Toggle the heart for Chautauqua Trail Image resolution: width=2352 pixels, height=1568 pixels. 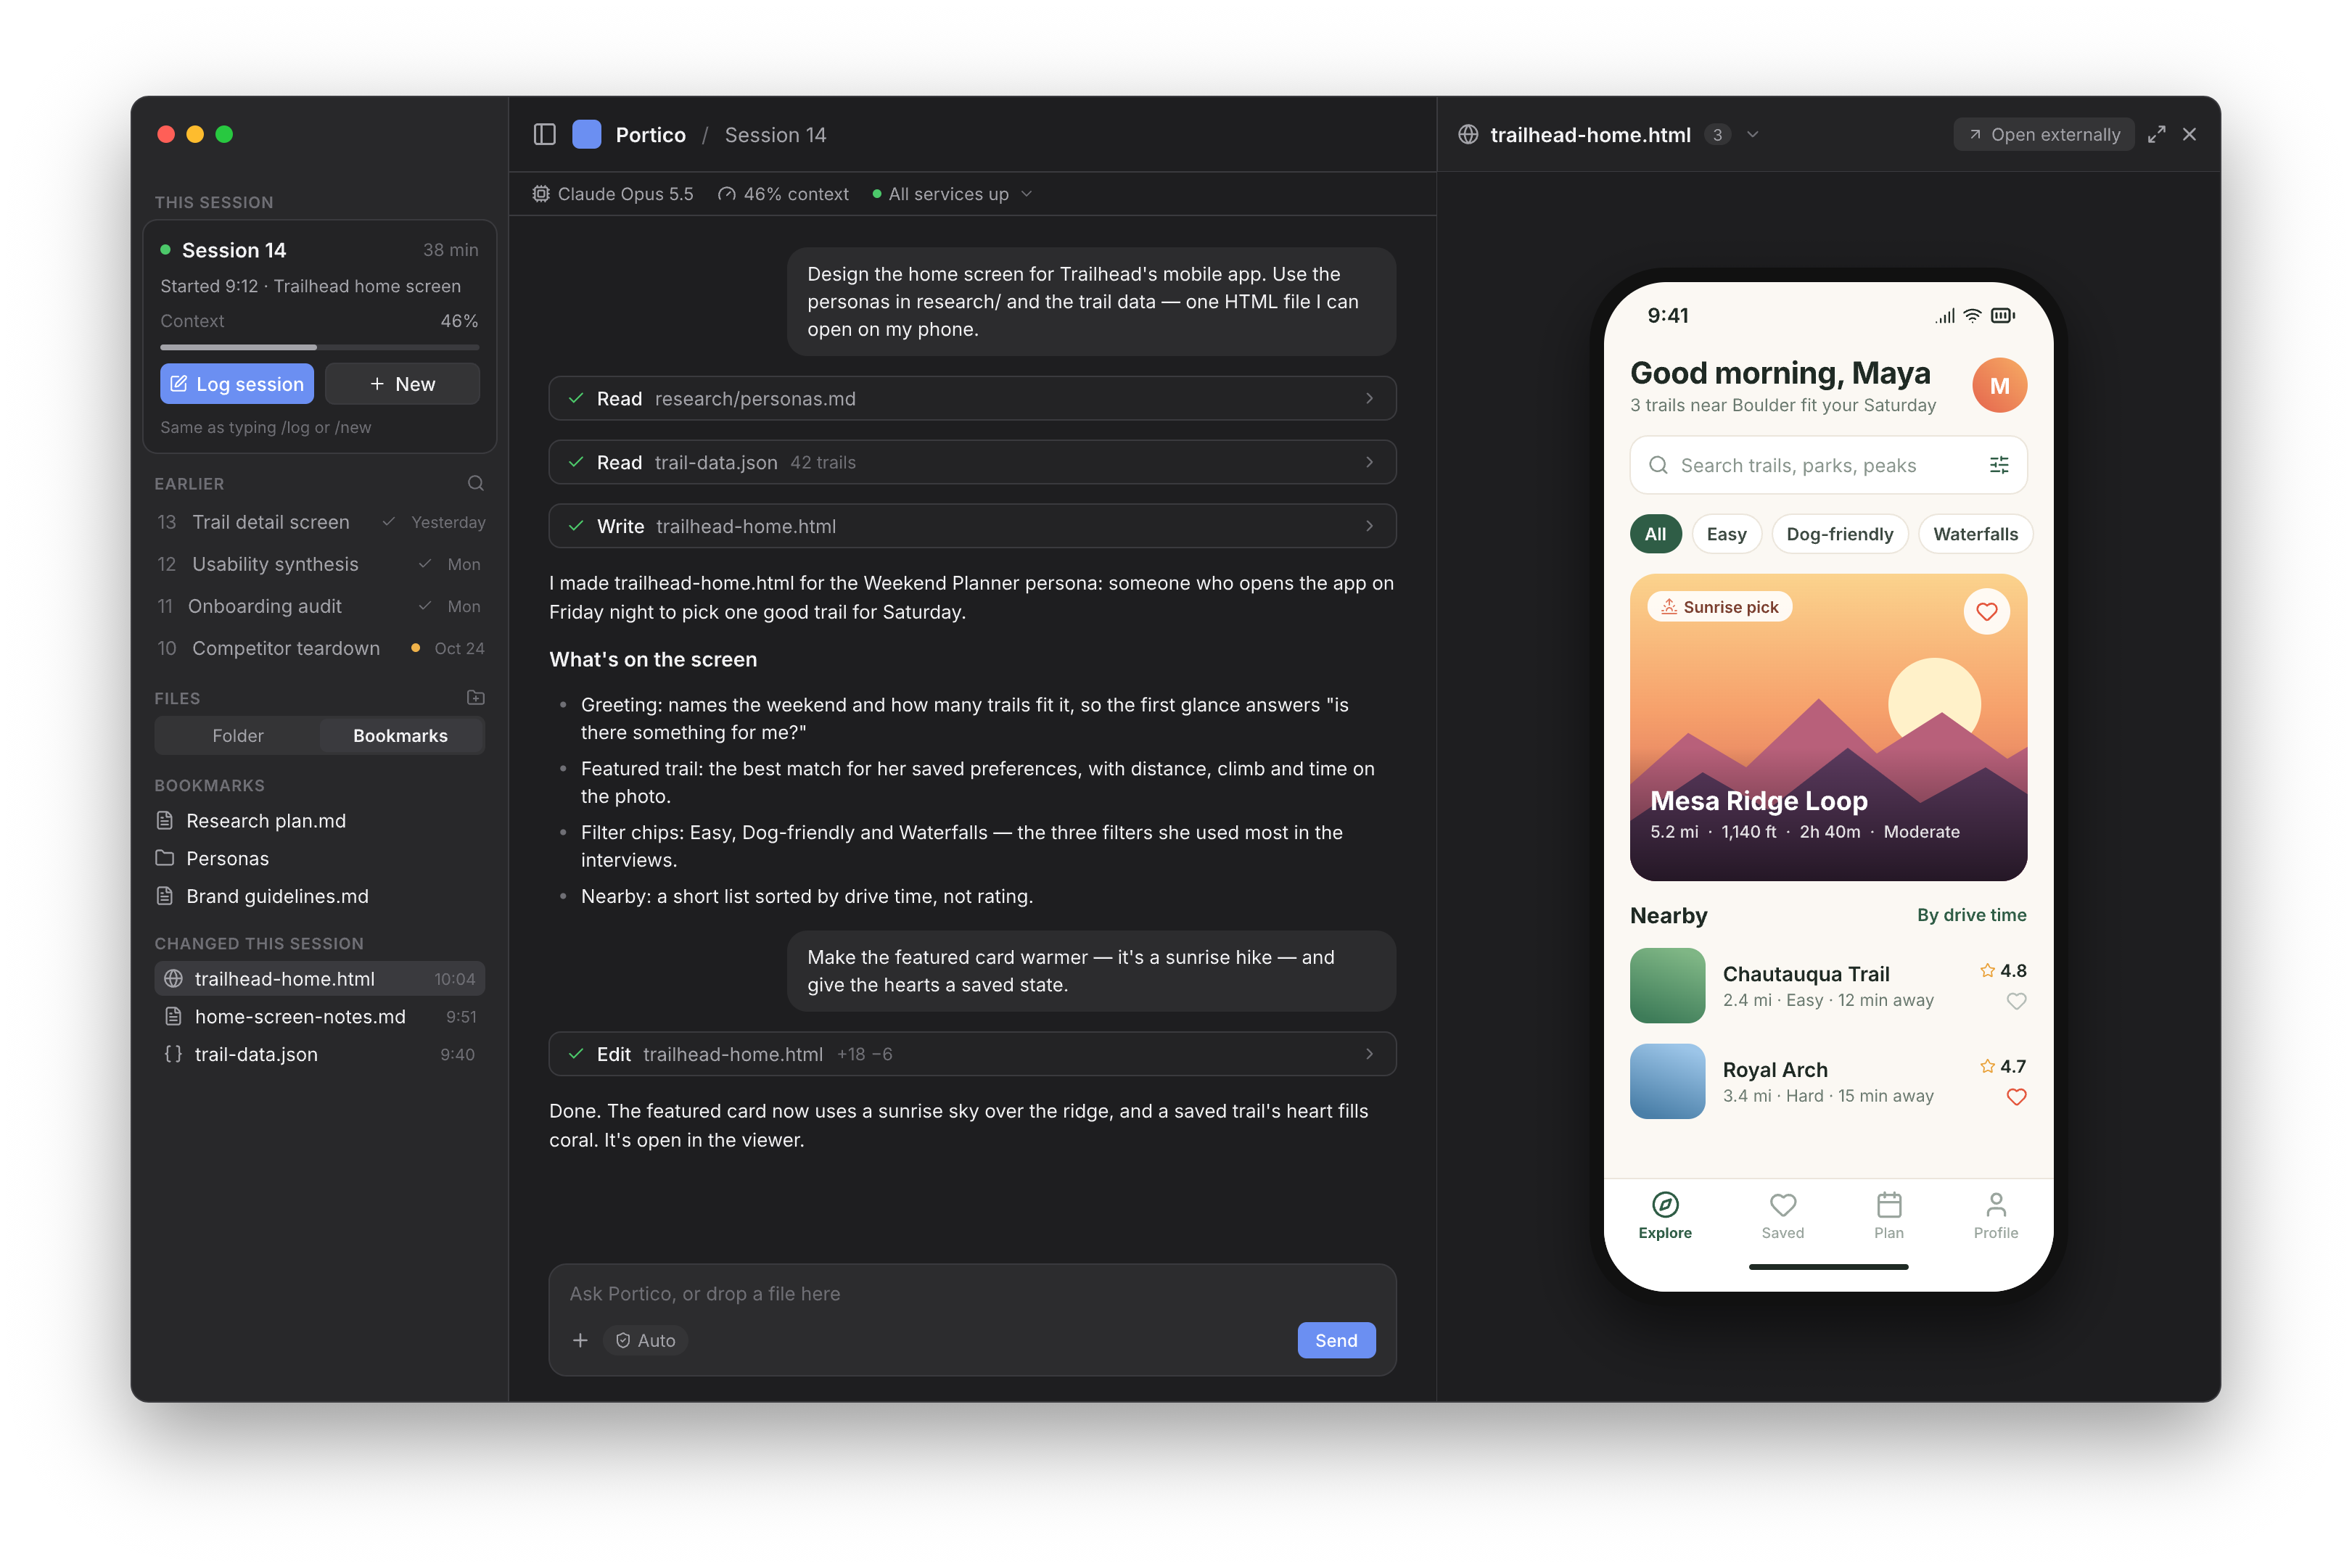2016,1001
